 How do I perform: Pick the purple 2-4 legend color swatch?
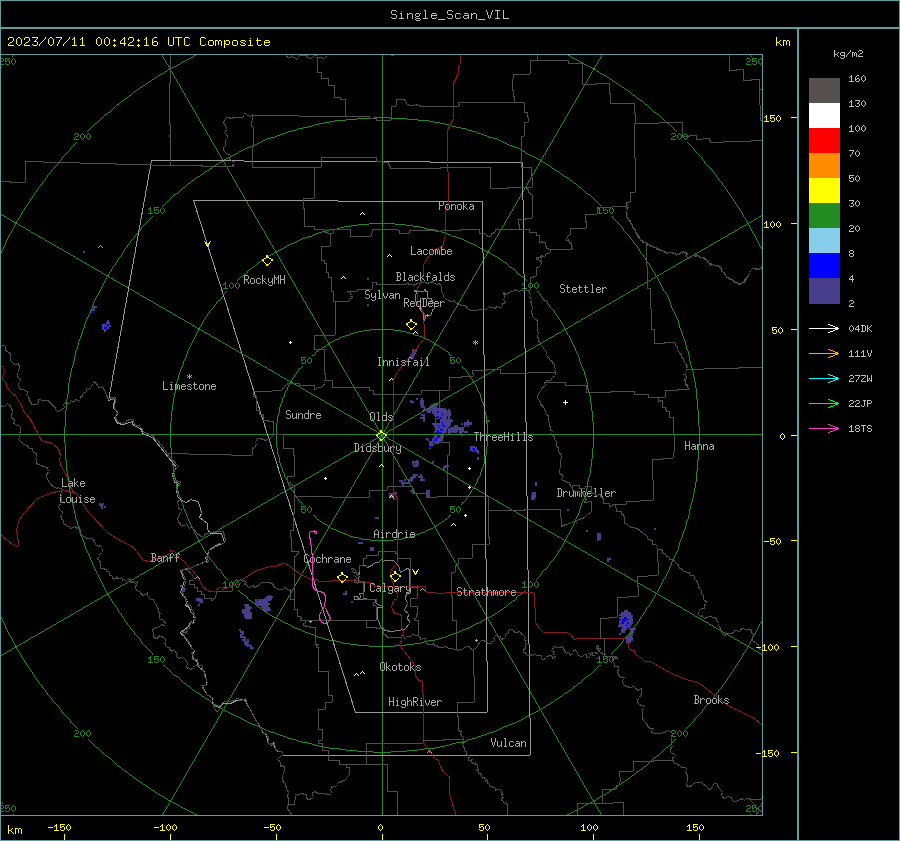(824, 291)
